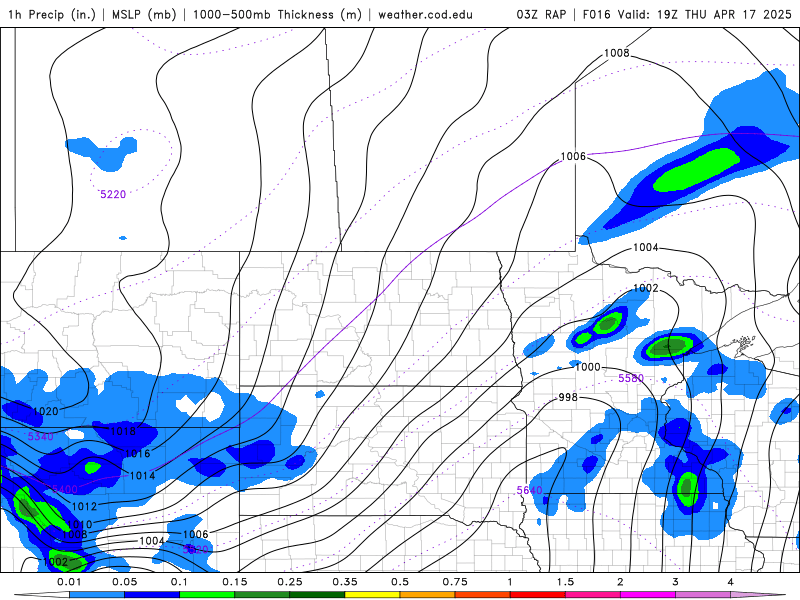The width and height of the screenshot is (800, 600).
Task: Click the magenta swatch between 2 and 3
Action: click(648, 595)
